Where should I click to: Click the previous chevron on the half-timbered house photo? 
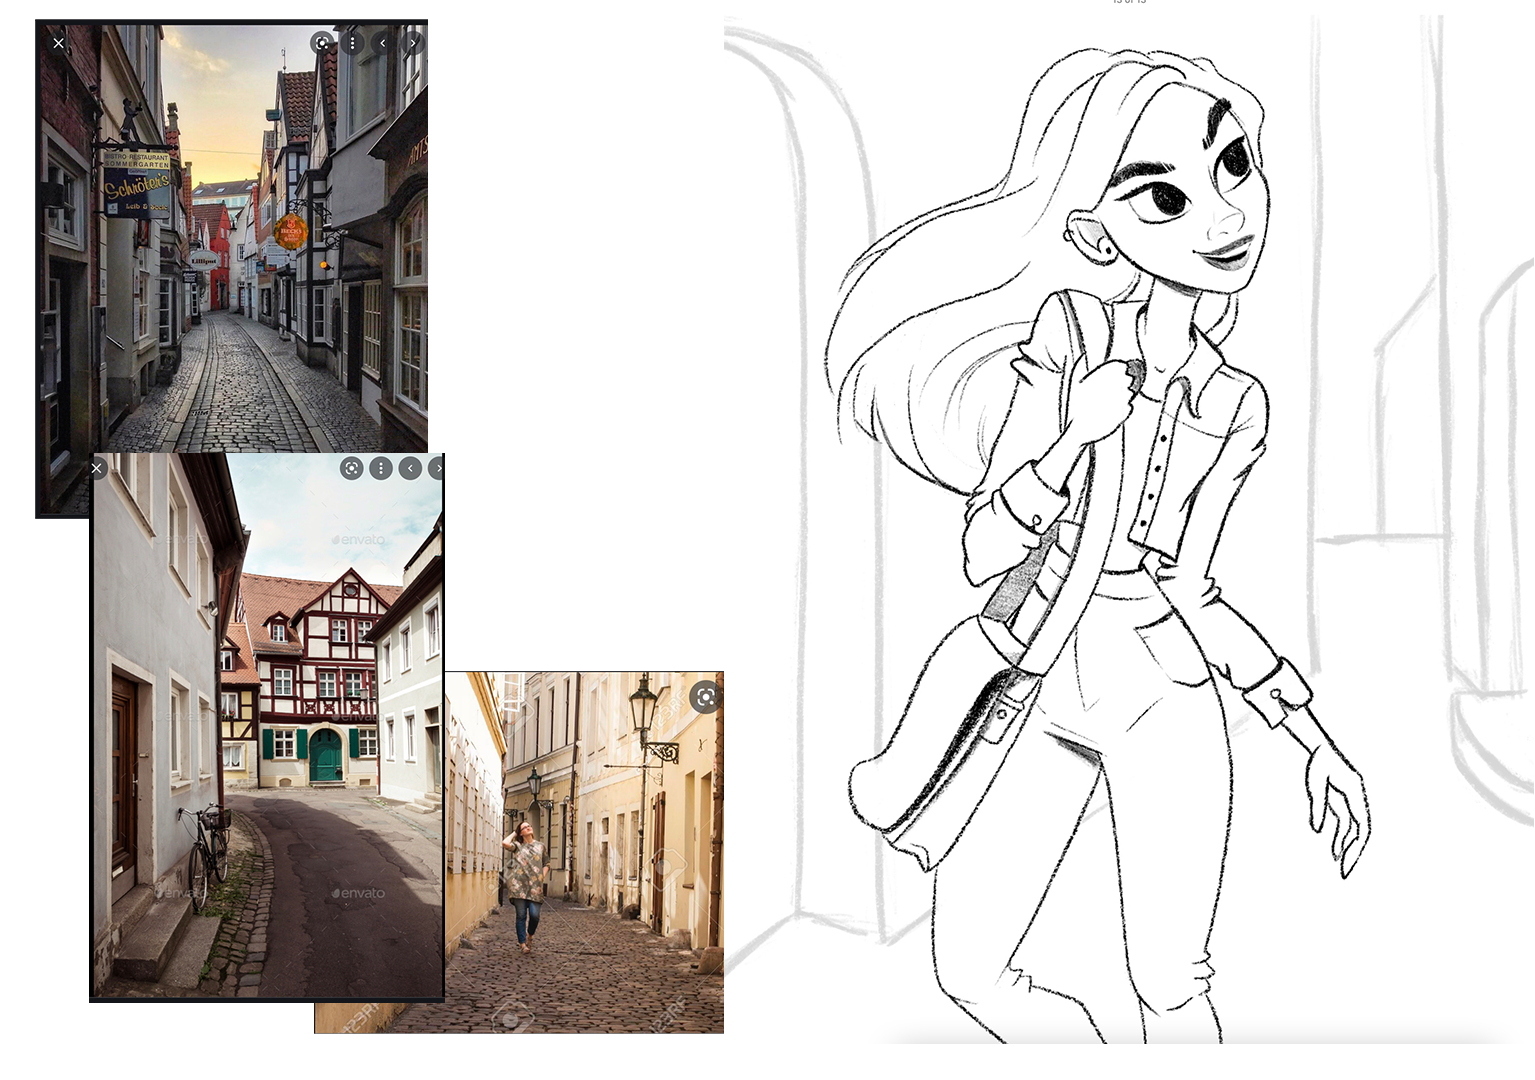pos(410,468)
